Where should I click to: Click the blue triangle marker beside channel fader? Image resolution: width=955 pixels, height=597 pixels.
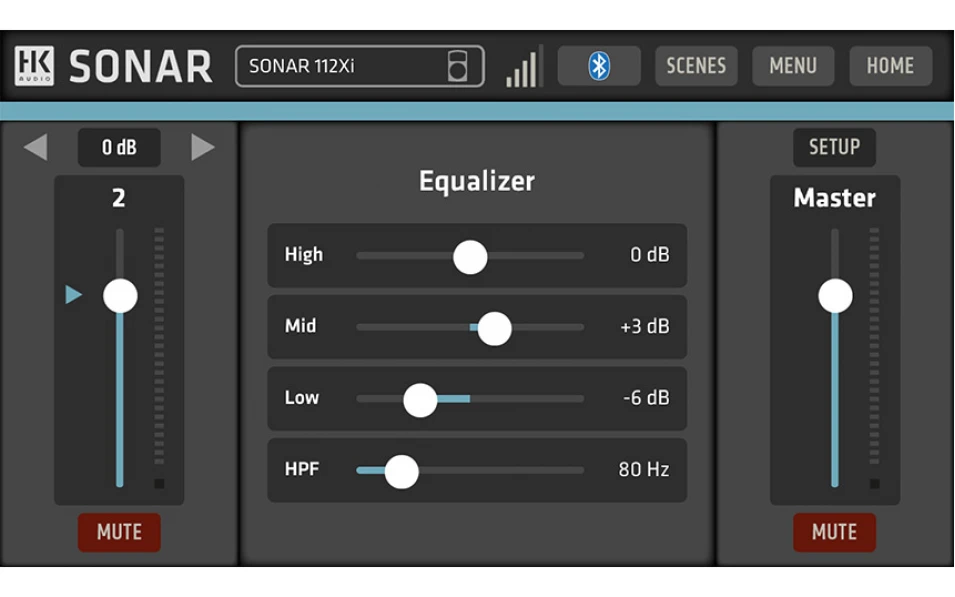point(73,295)
